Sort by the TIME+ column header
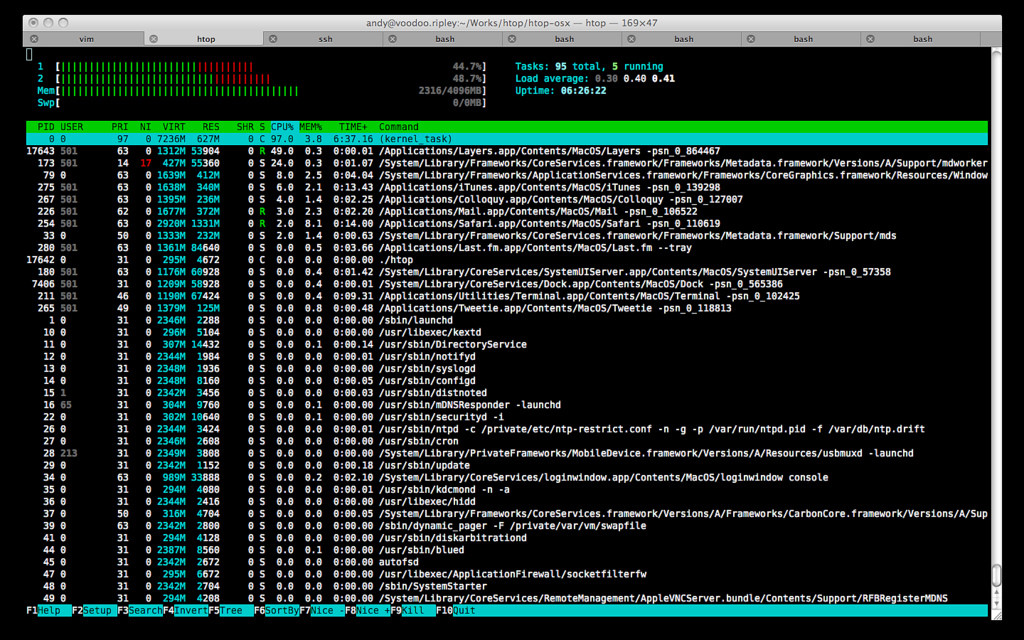The width and height of the screenshot is (1024, 640). click(x=353, y=127)
